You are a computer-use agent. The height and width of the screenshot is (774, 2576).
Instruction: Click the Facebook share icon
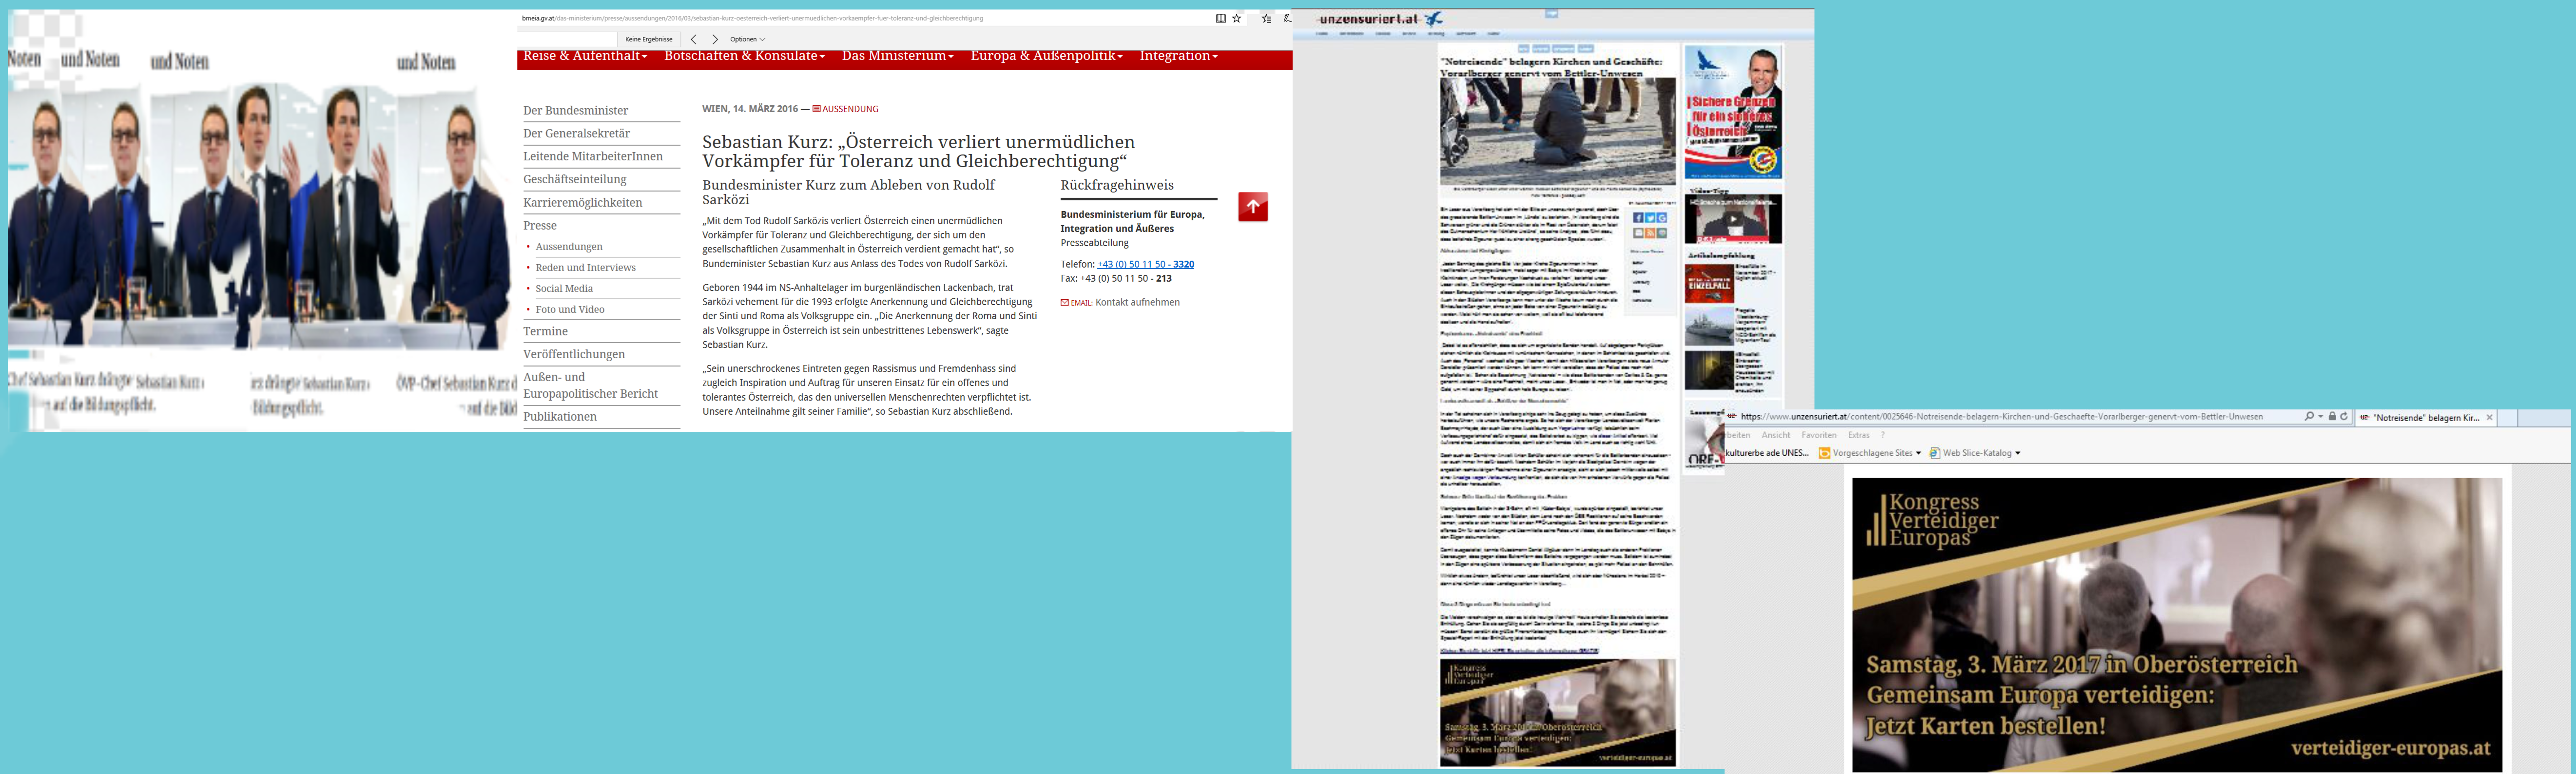pyautogui.click(x=1638, y=217)
